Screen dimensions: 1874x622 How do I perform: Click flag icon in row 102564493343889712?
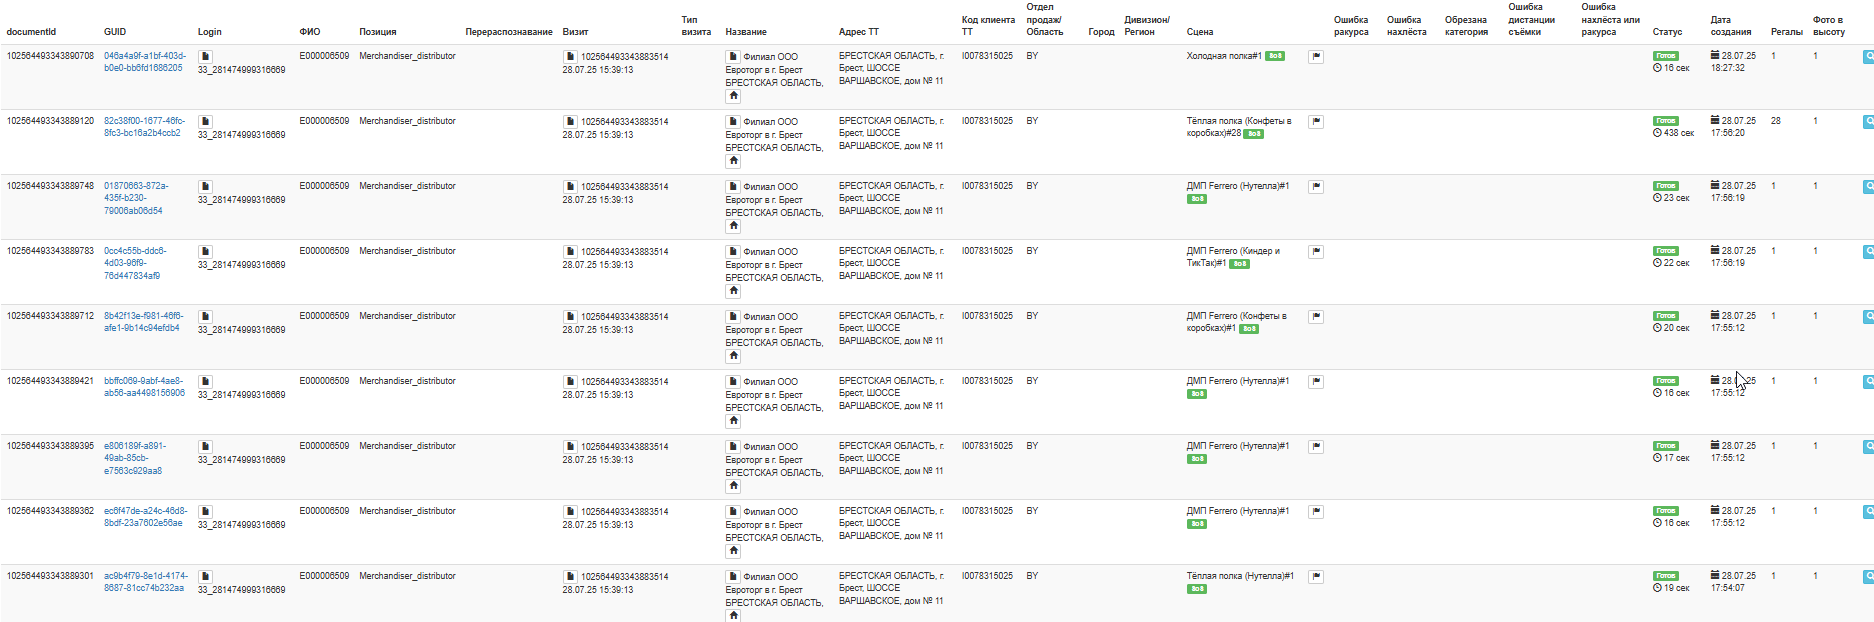pos(1316,317)
